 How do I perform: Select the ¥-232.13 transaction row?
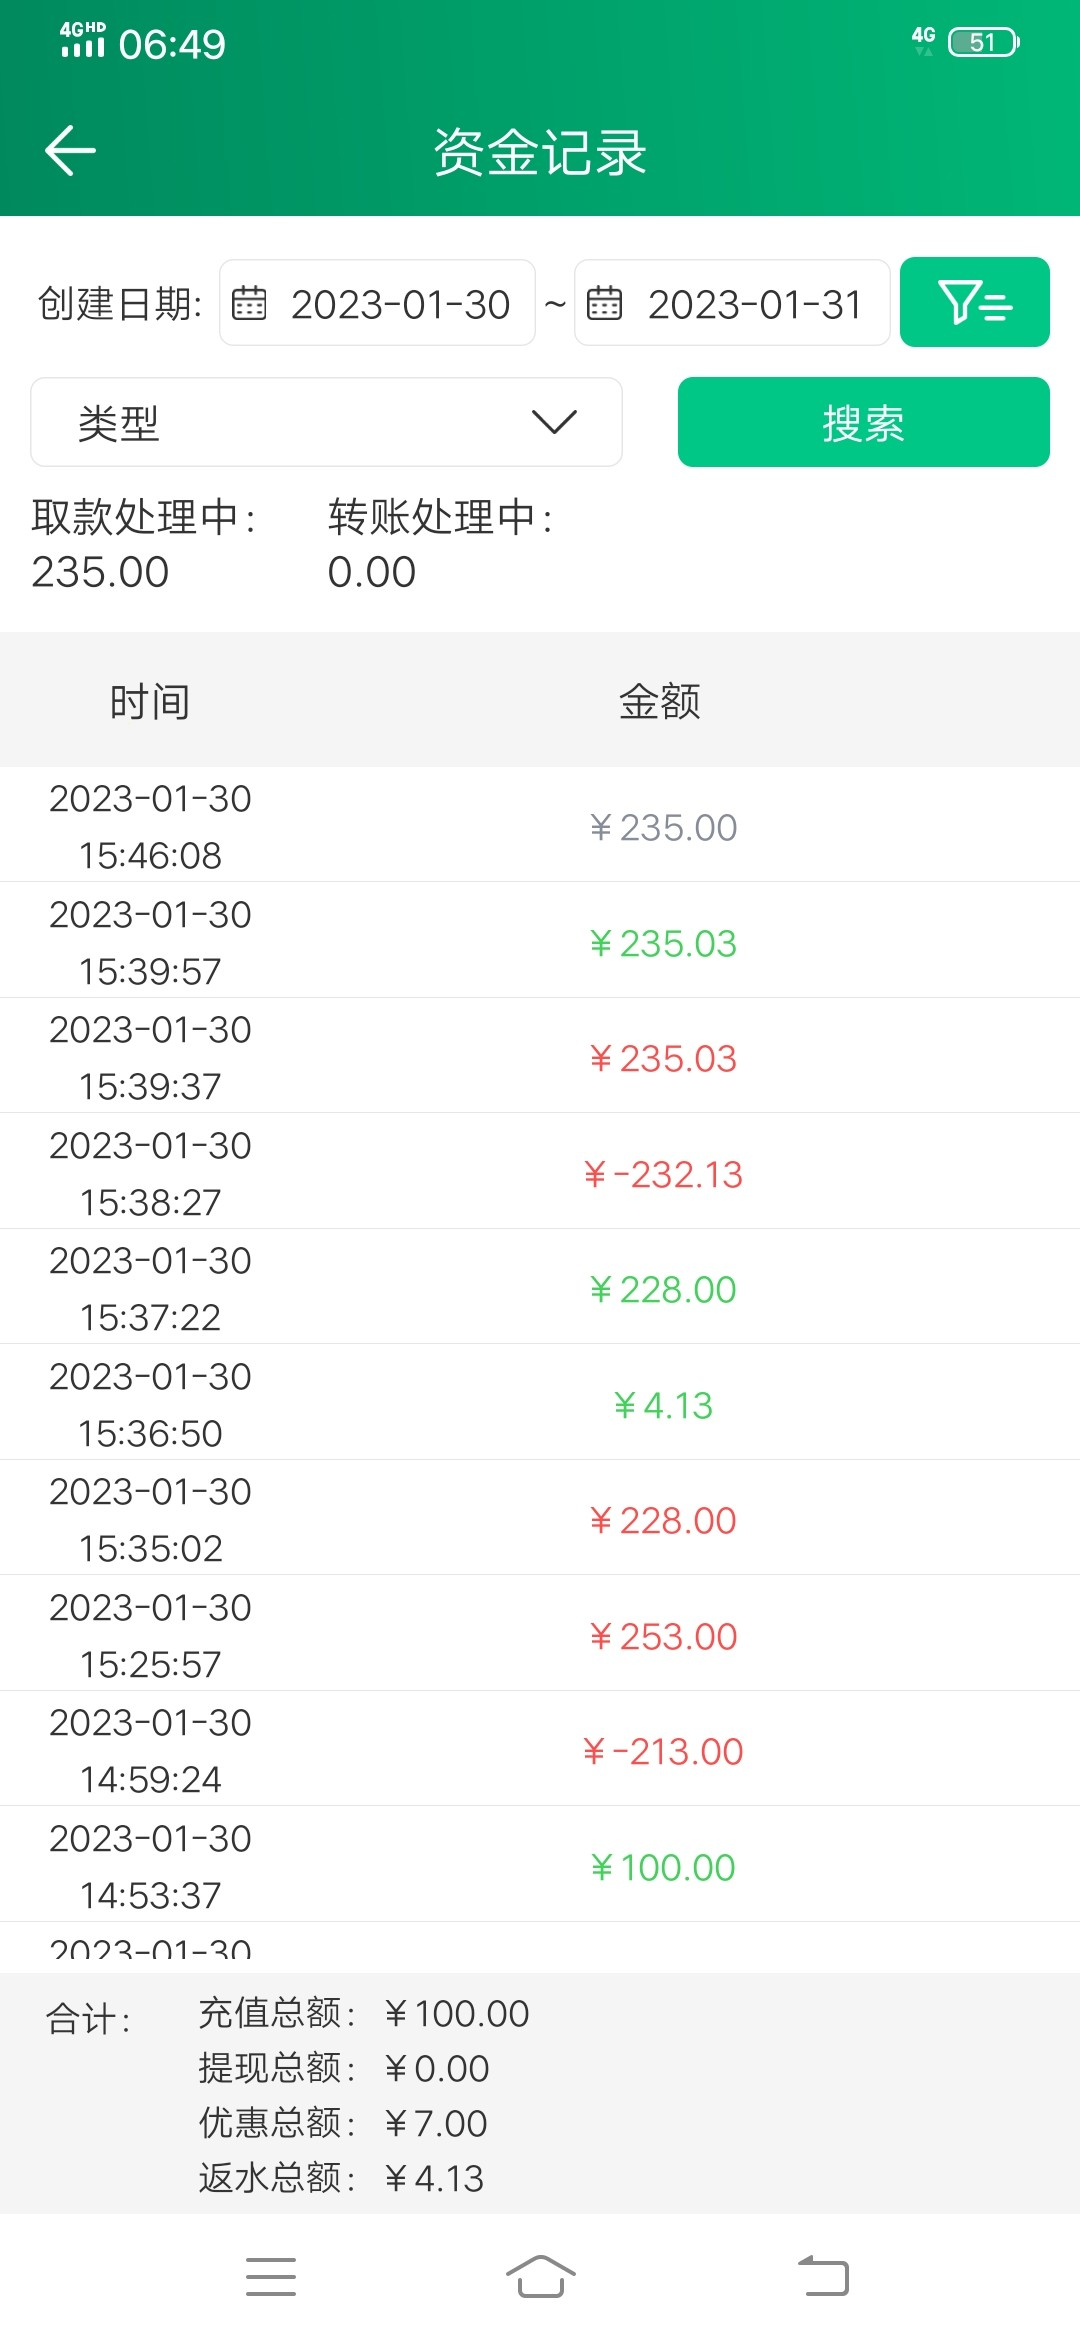pyautogui.click(x=540, y=1174)
